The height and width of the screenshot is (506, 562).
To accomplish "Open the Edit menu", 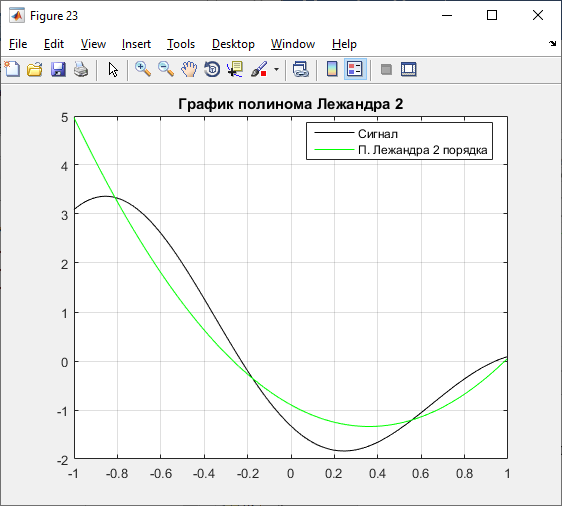I will tap(54, 44).
